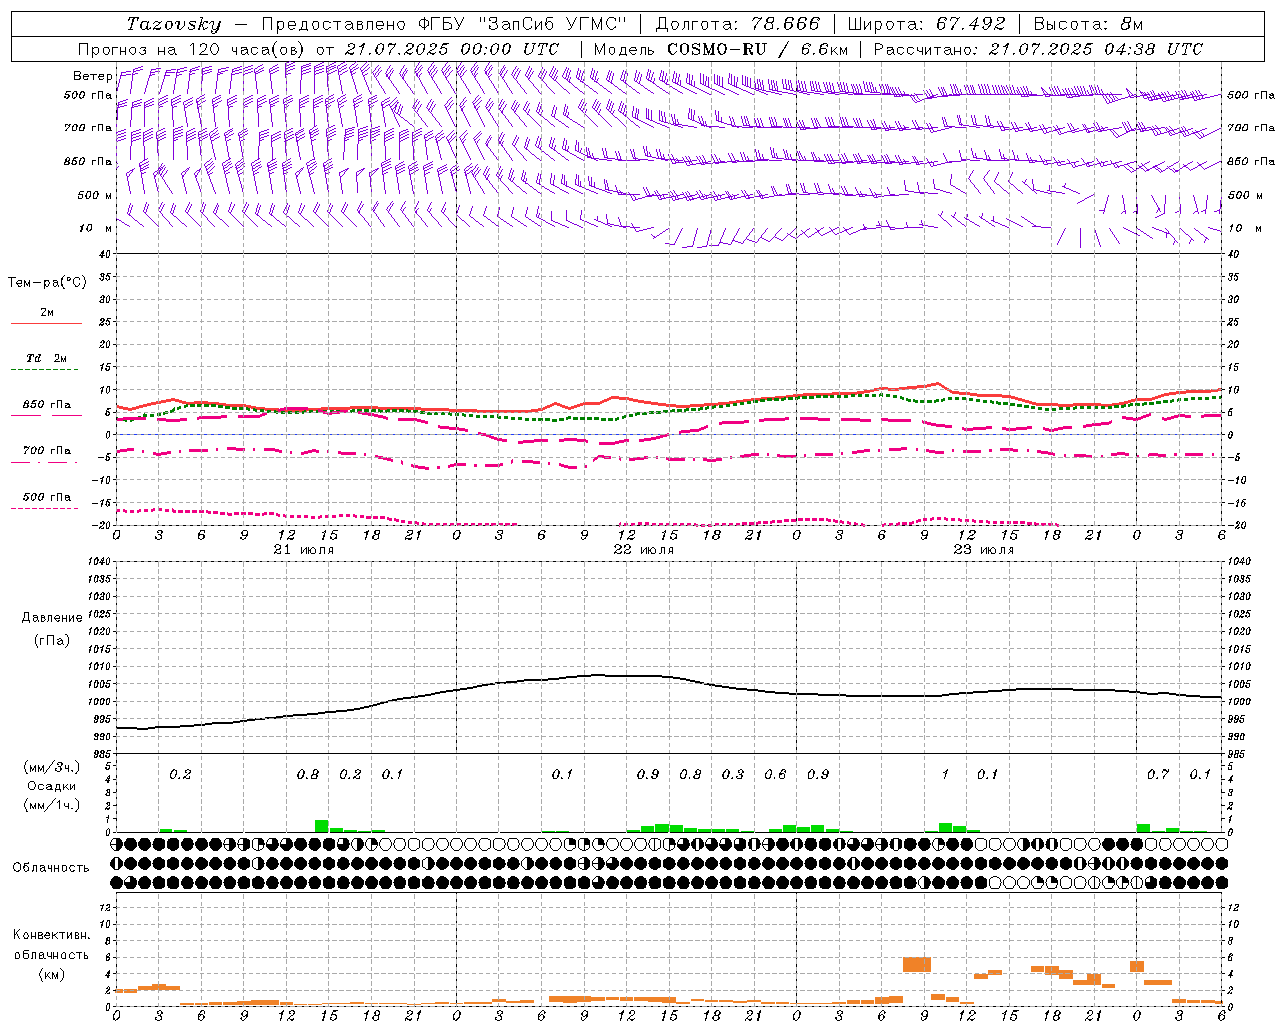Click the tallest green precipitation bar on 21 июля
1280x1024 pixels.
click(322, 826)
